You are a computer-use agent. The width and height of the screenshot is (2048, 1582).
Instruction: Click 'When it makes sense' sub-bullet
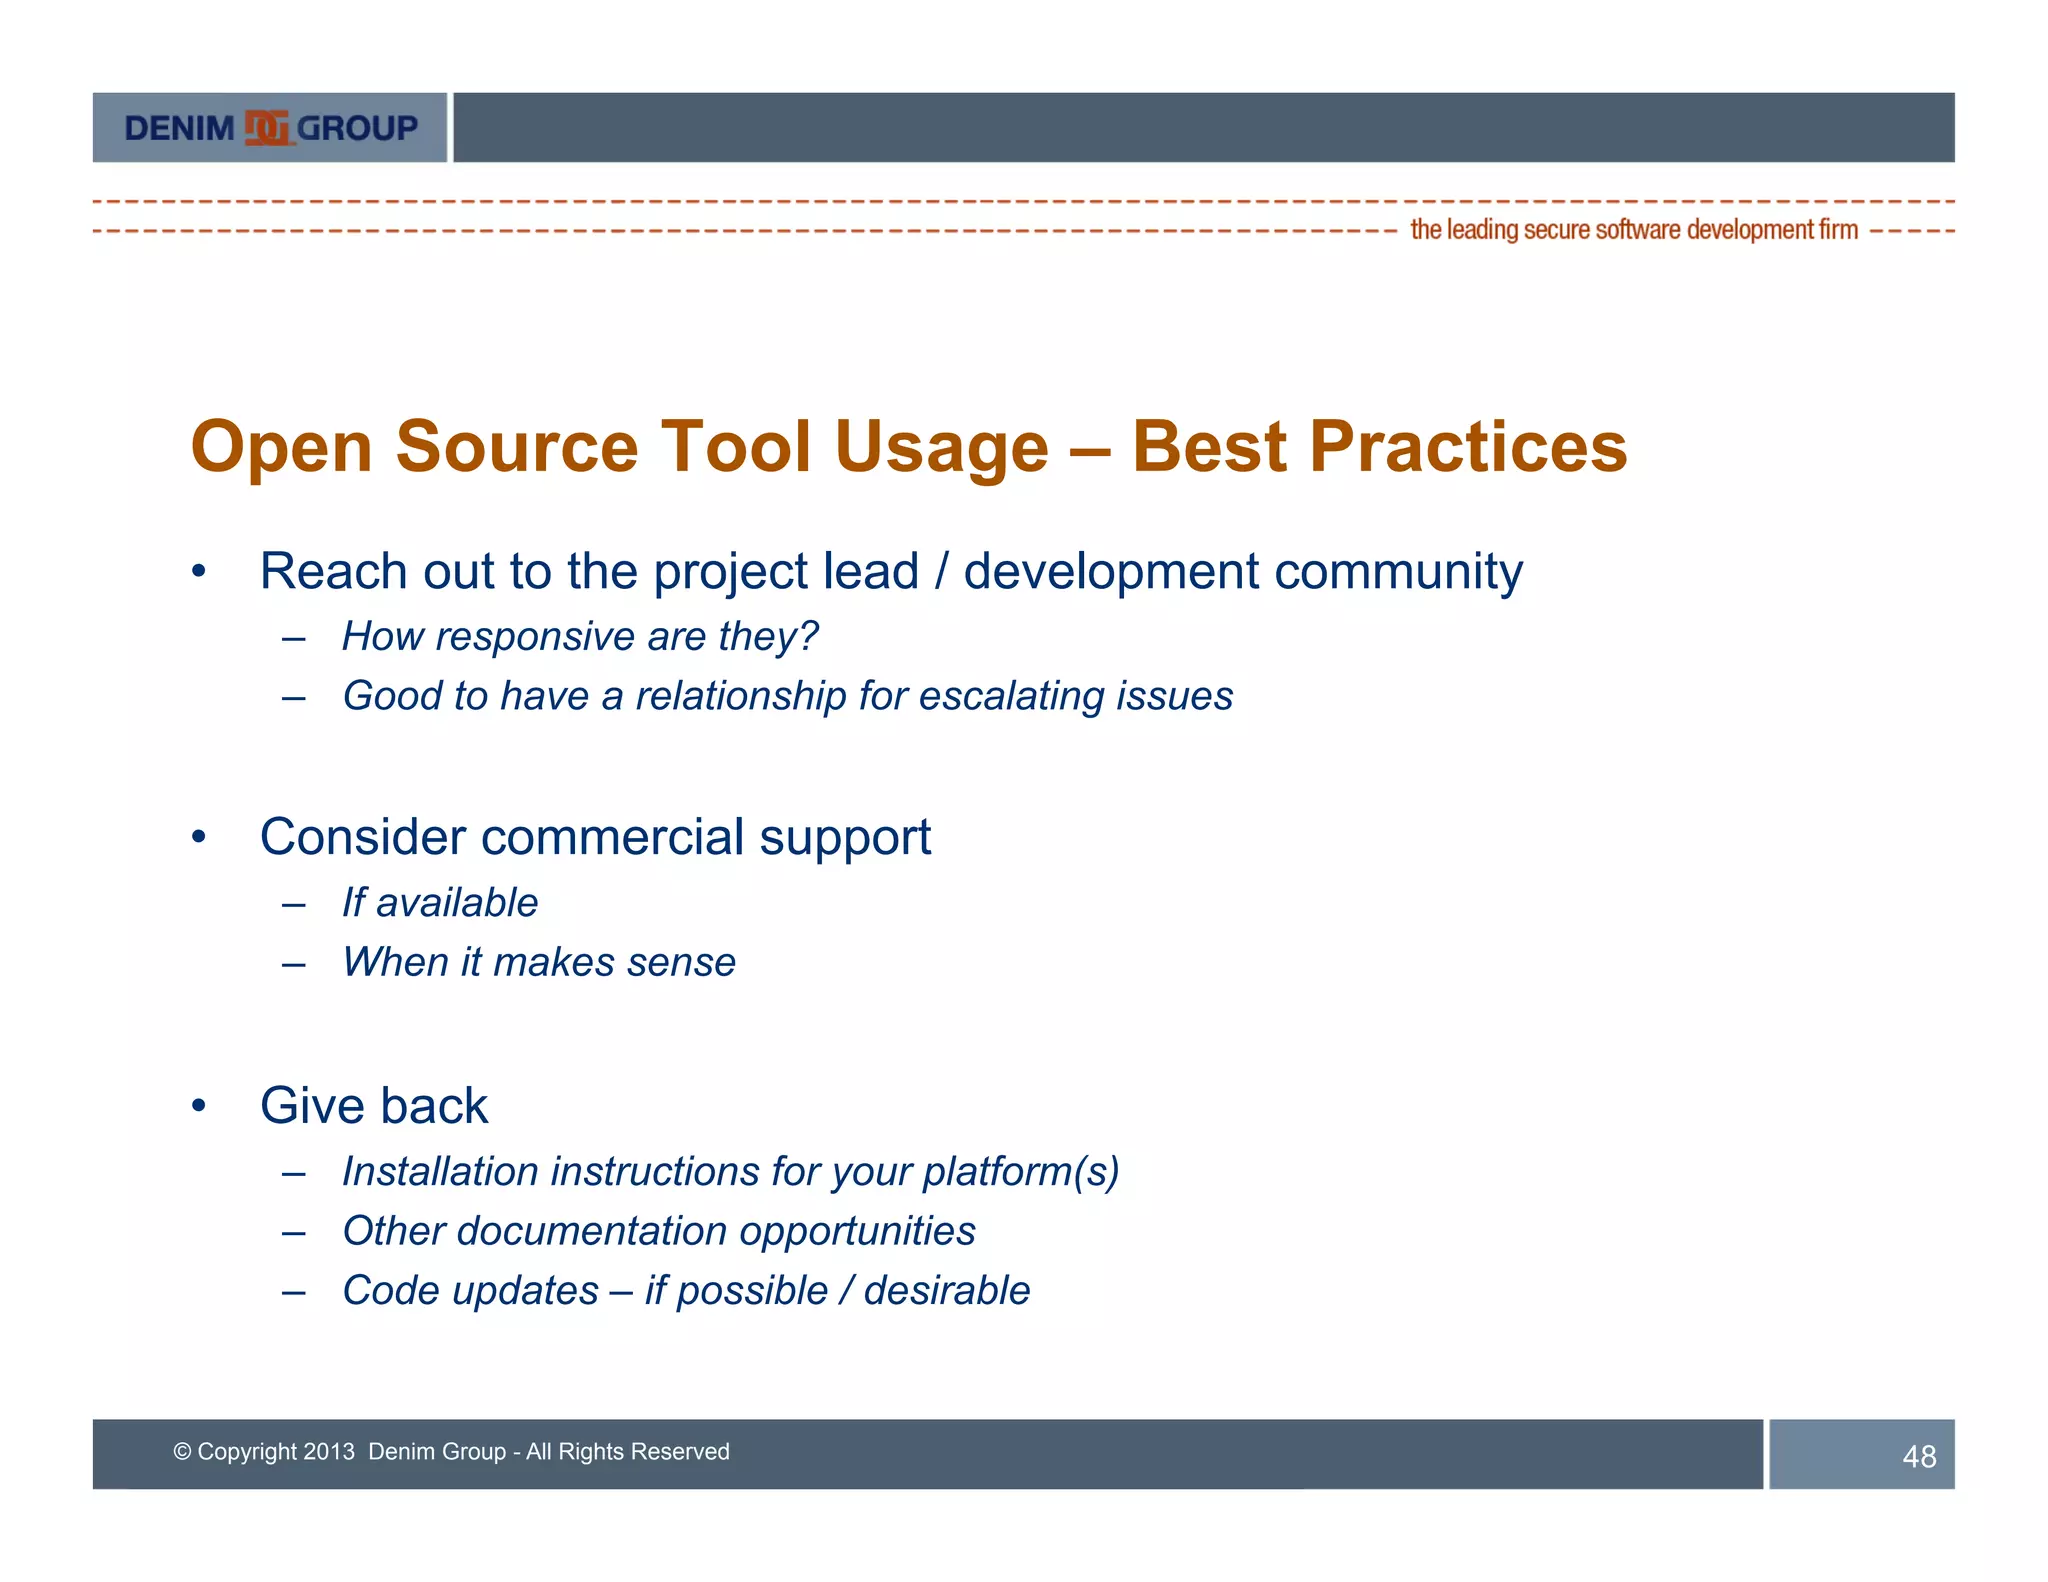click(539, 962)
